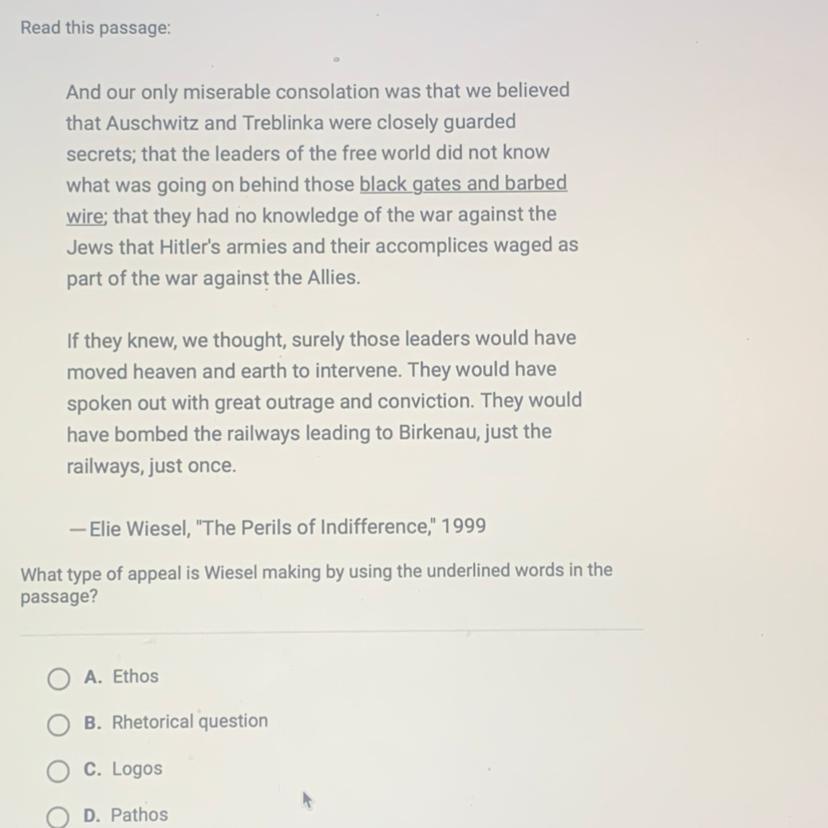The height and width of the screenshot is (828, 828).
Task: Click the letter B option marker
Action: (x=92, y=723)
